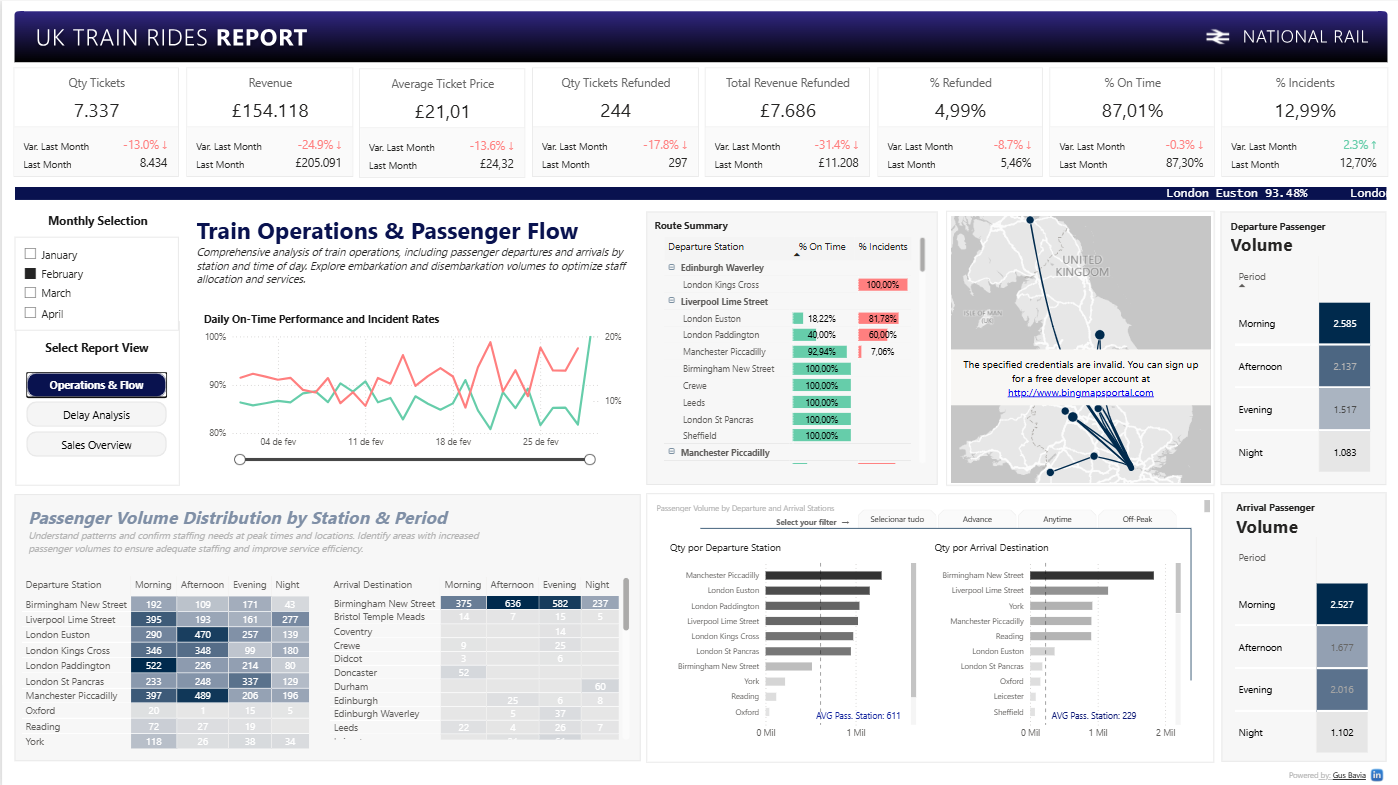Collapse the Liverpool Lime Street group

[x=672, y=302]
